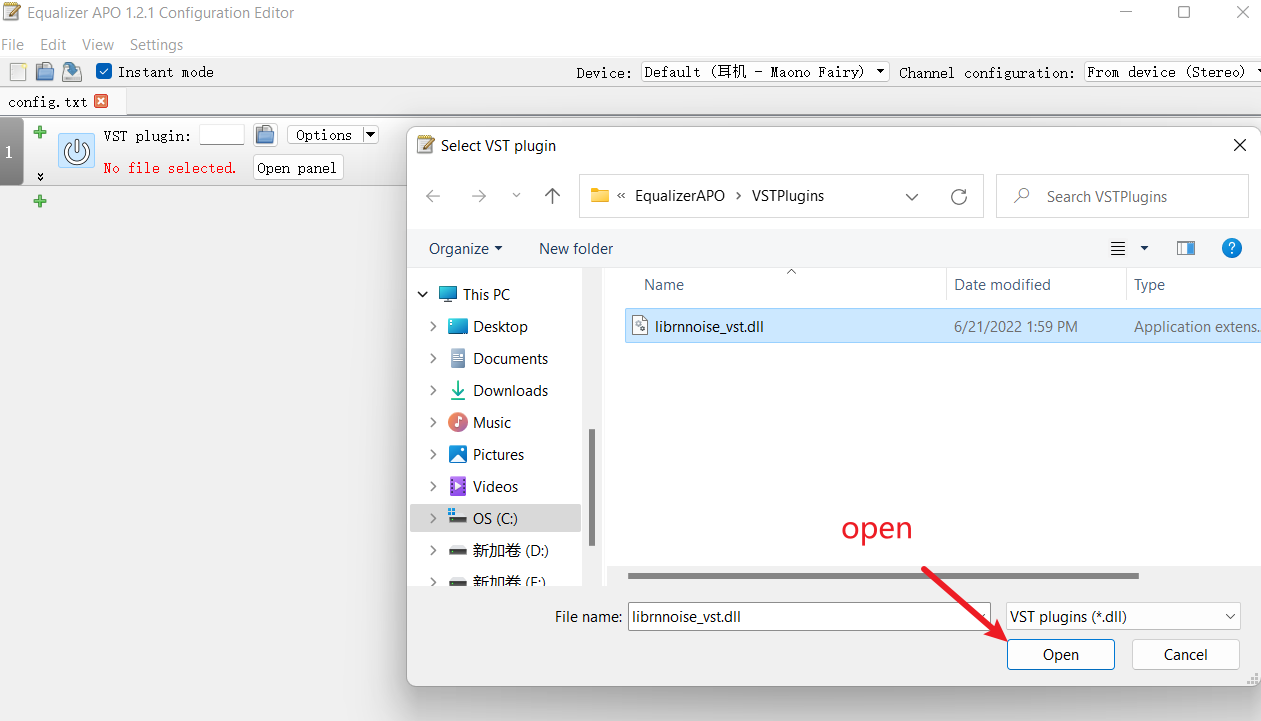This screenshot has width=1261, height=721.
Task: Click the browse VST plugin file icon
Action: [265, 135]
